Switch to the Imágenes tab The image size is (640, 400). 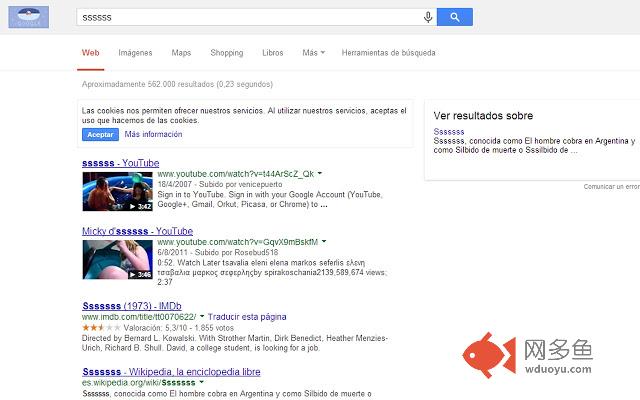(135, 53)
